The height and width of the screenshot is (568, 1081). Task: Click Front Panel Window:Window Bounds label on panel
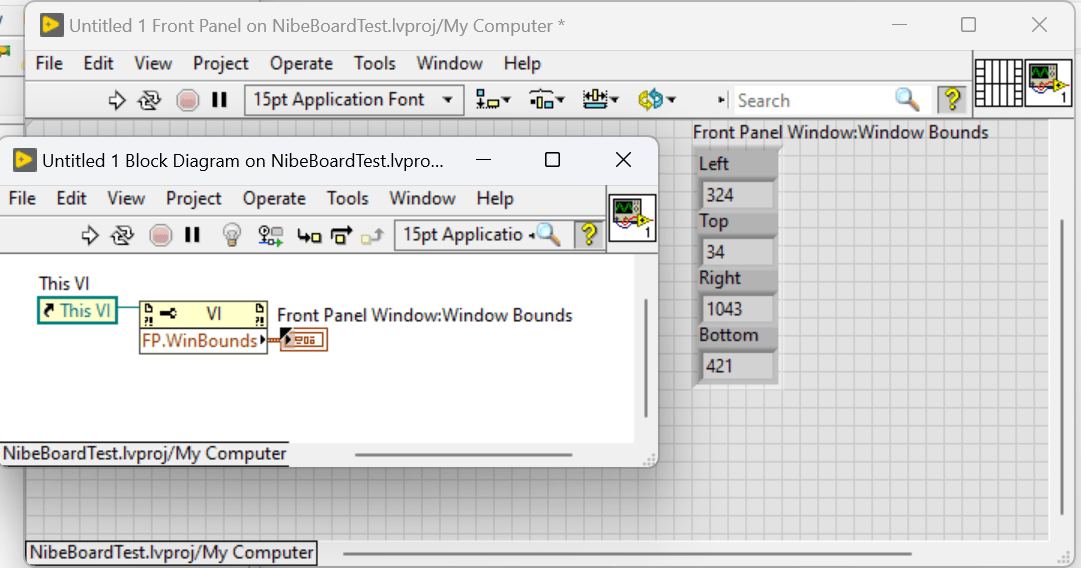(x=840, y=132)
